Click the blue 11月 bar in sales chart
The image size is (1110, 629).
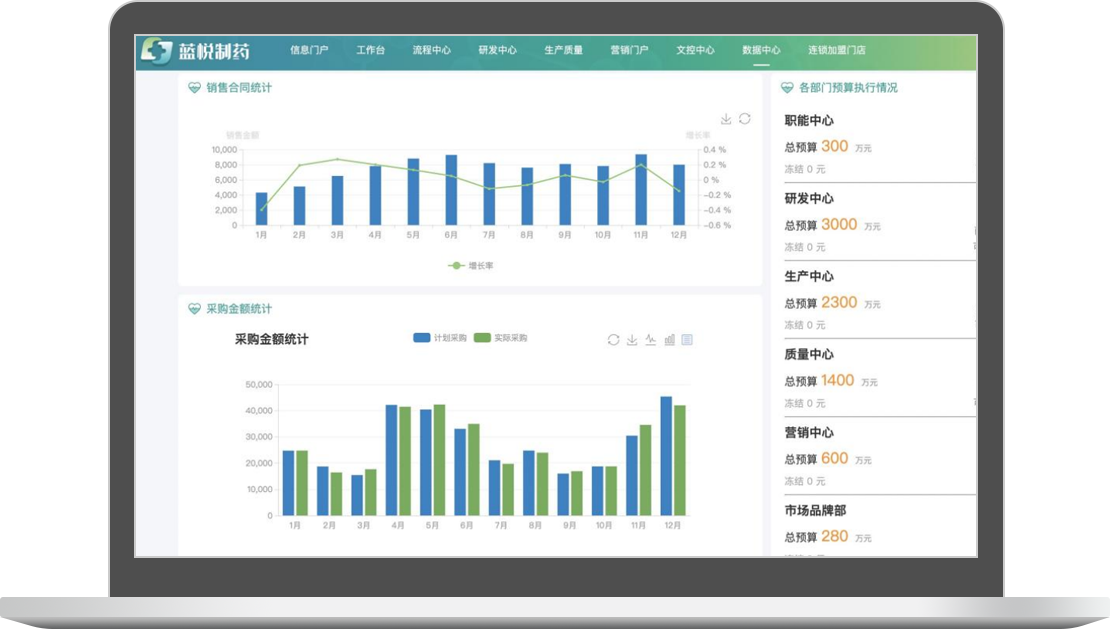tap(641, 190)
